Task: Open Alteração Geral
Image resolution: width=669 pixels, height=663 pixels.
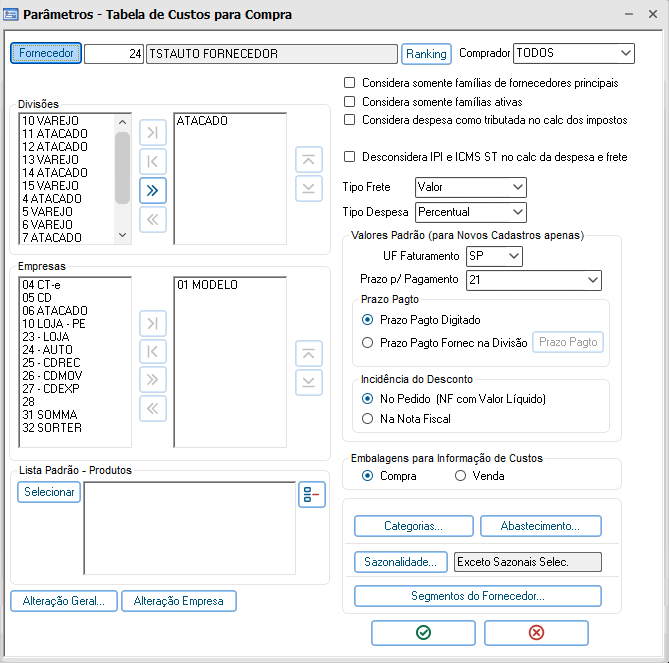Action: [64, 601]
